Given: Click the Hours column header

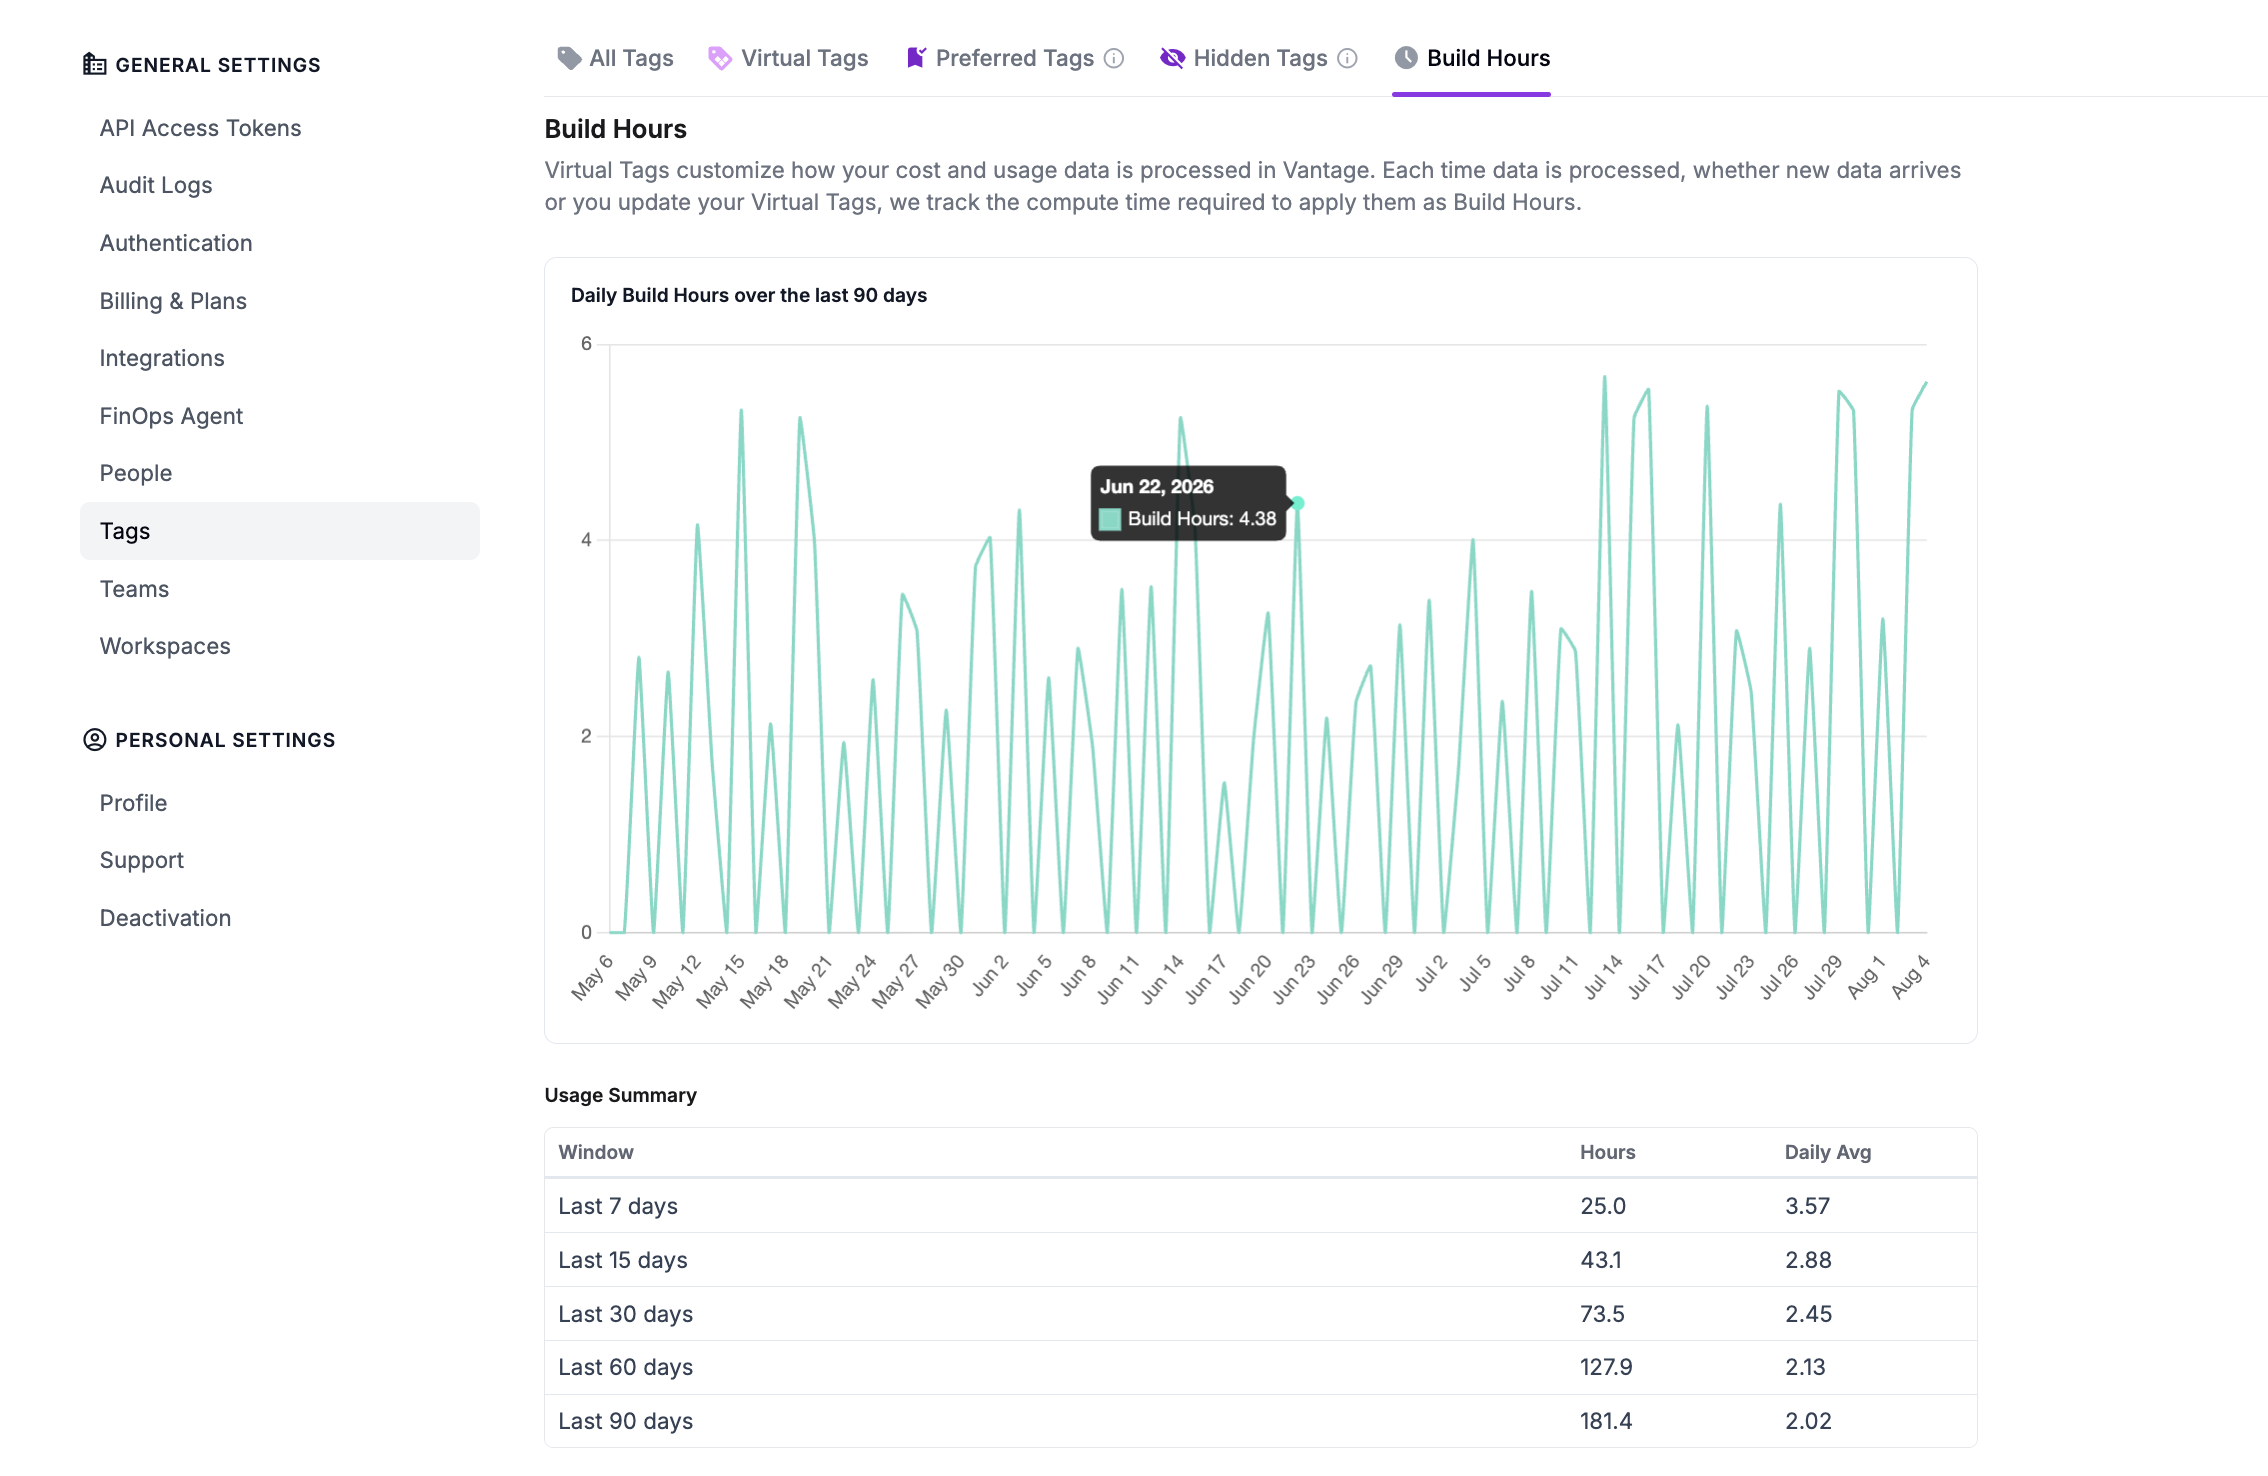Looking at the screenshot, I should [1608, 1152].
